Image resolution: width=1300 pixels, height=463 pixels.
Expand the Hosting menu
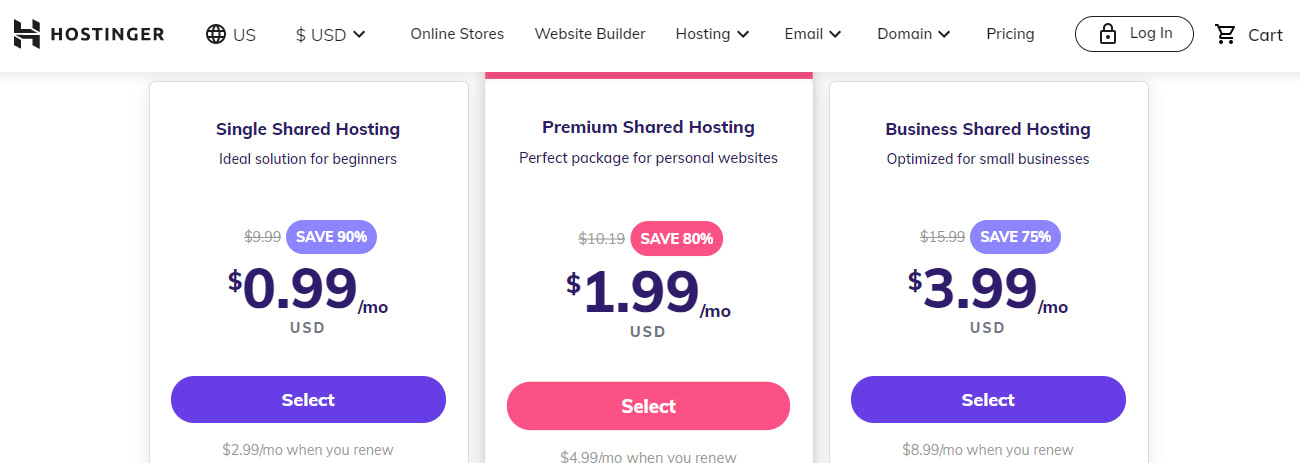pyautogui.click(x=713, y=34)
